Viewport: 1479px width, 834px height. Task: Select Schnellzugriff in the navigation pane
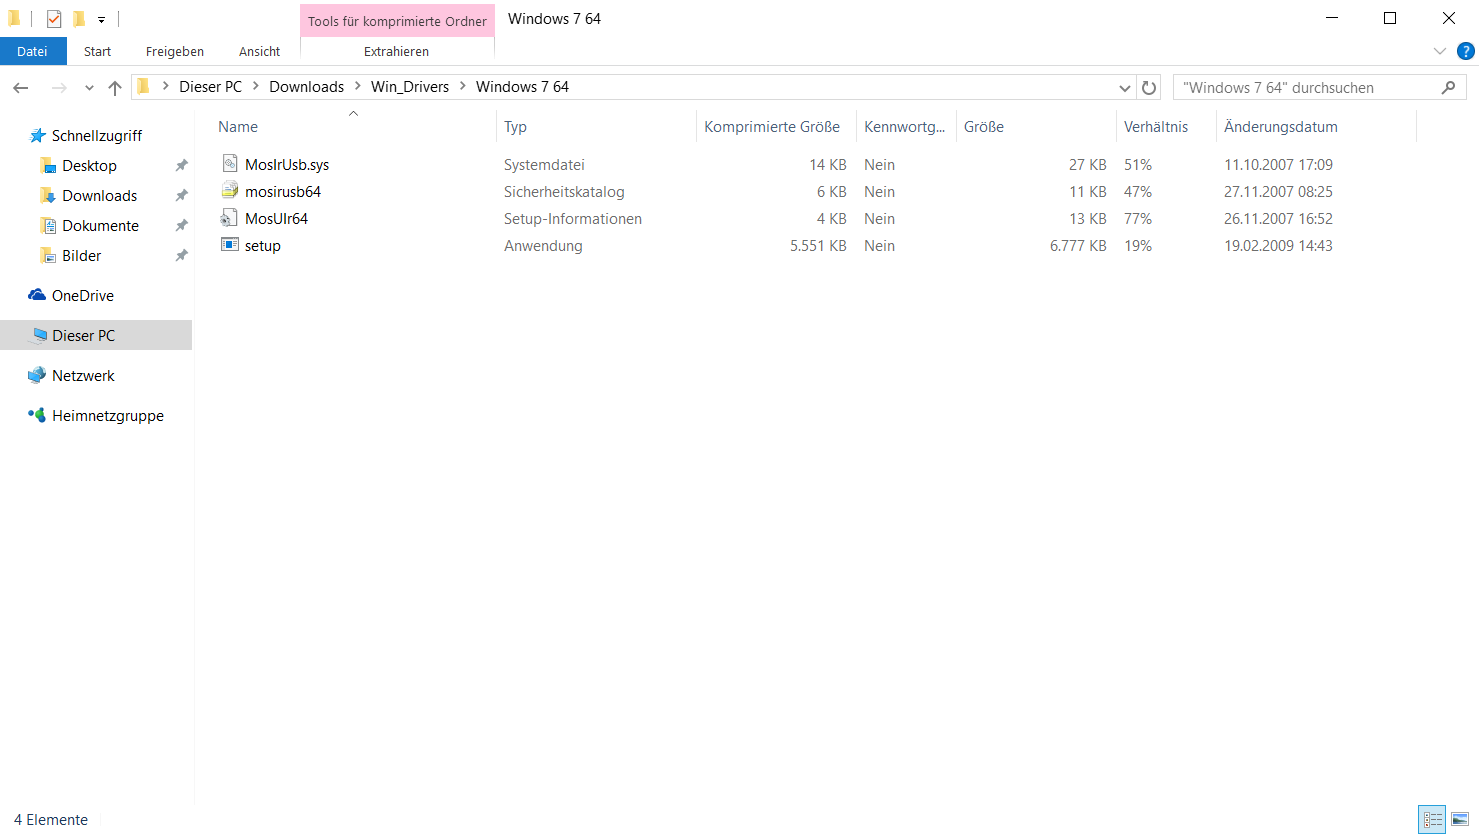point(97,135)
